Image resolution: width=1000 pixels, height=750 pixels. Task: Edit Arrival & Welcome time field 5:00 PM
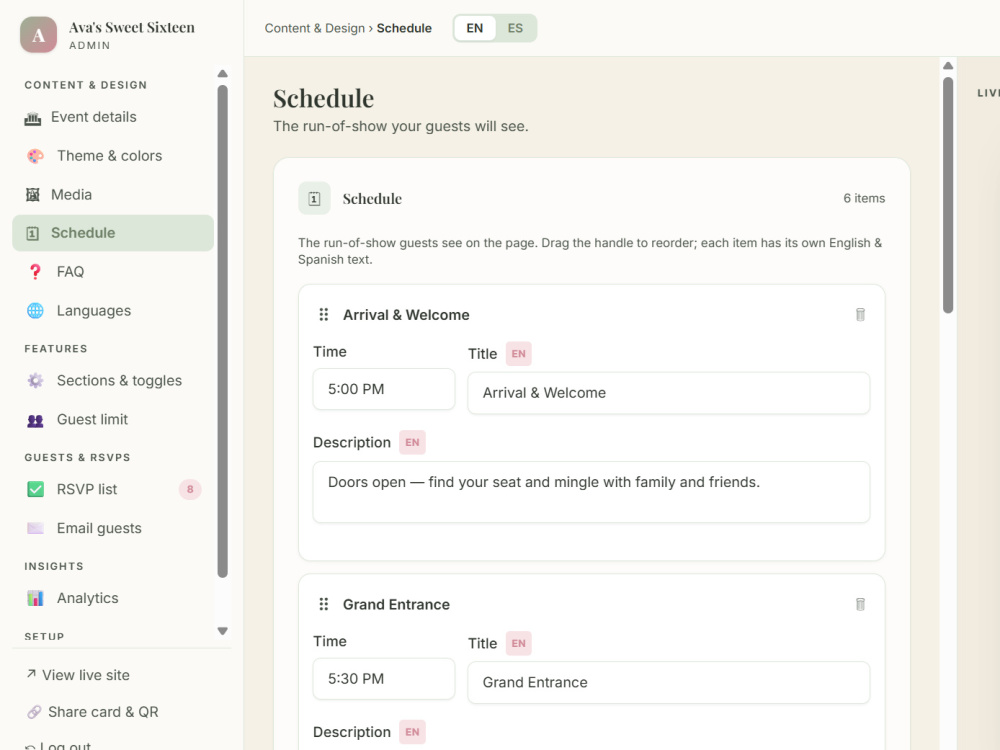coord(384,389)
